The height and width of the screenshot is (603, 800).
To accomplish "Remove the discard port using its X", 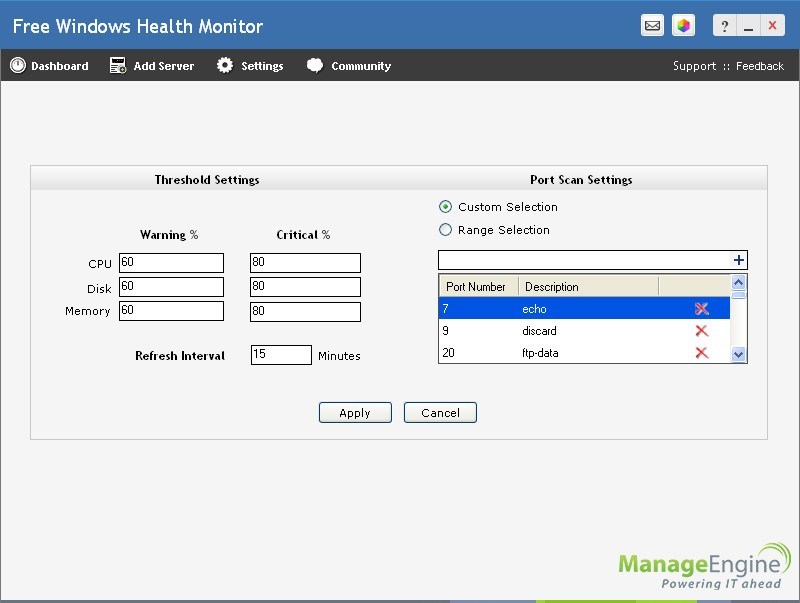I will pos(703,331).
